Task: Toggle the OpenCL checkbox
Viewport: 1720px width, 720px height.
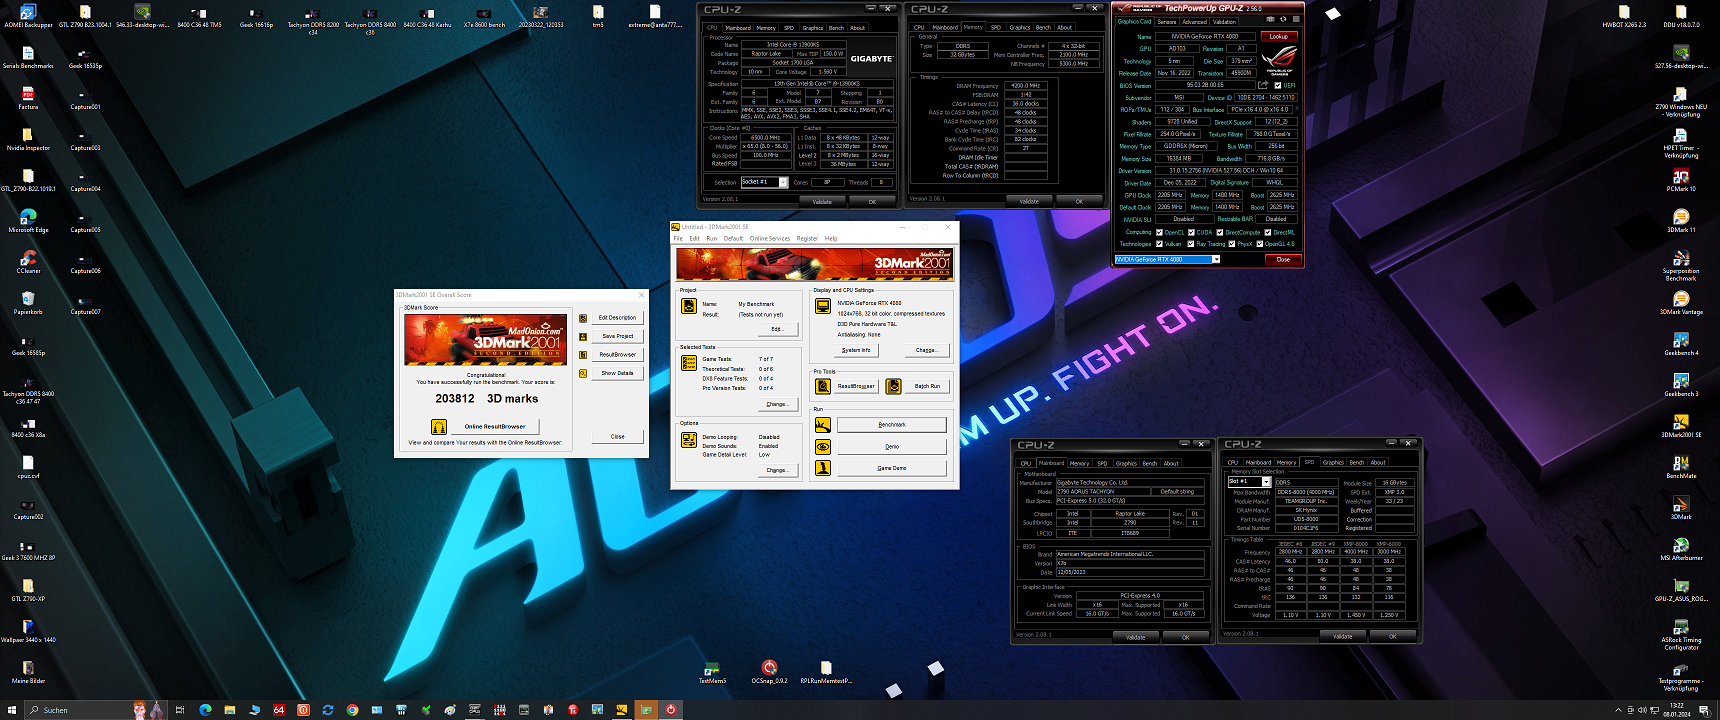Action: click(1159, 232)
